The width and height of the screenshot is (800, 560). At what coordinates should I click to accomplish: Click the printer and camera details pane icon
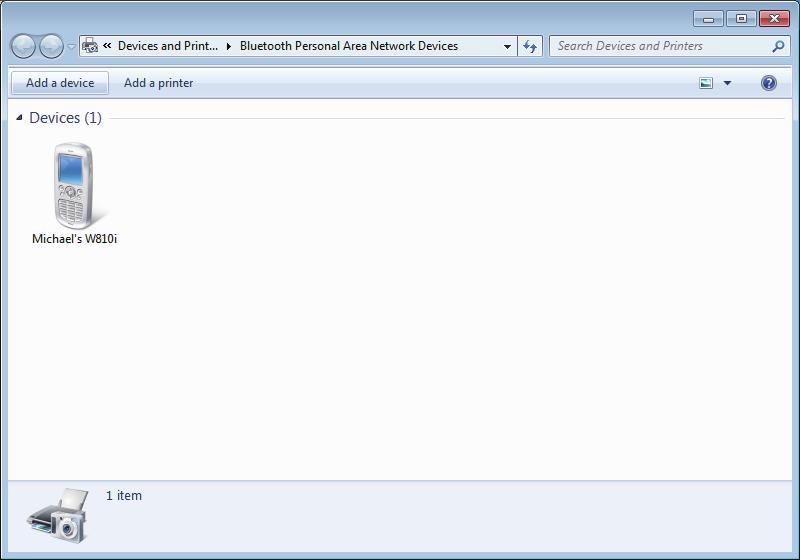tap(58, 515)
